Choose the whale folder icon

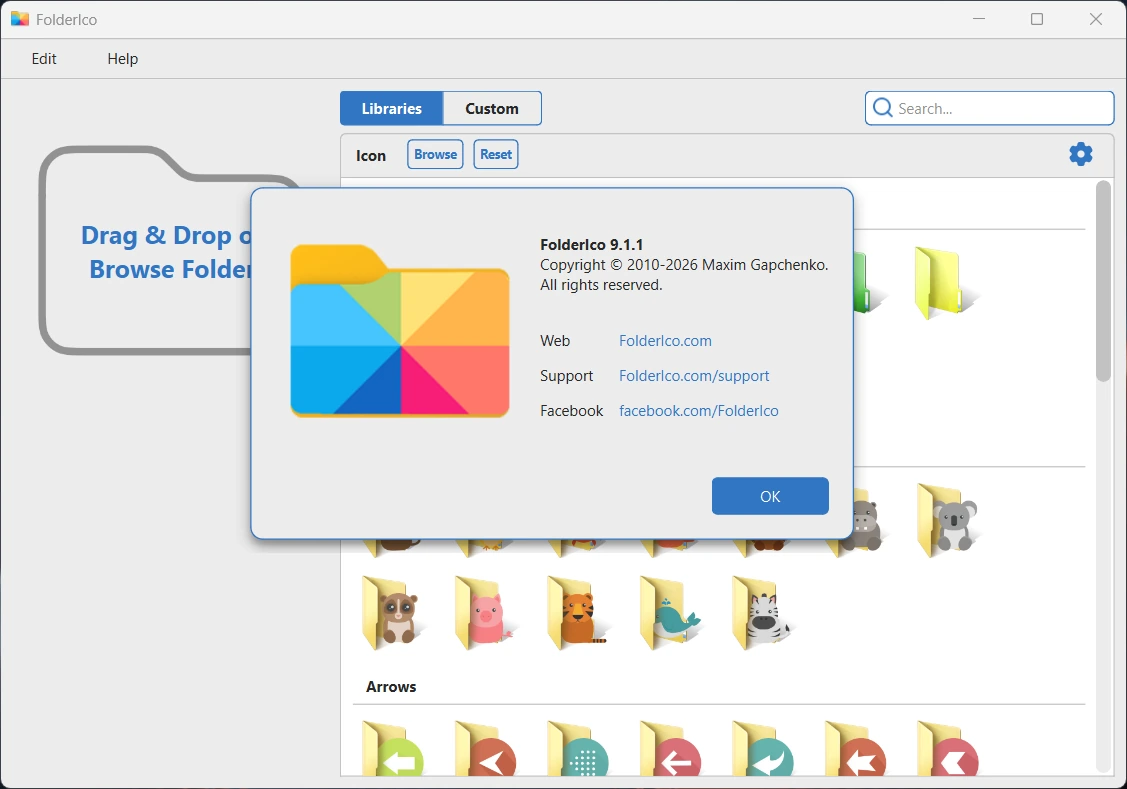[x=670, y=613]
